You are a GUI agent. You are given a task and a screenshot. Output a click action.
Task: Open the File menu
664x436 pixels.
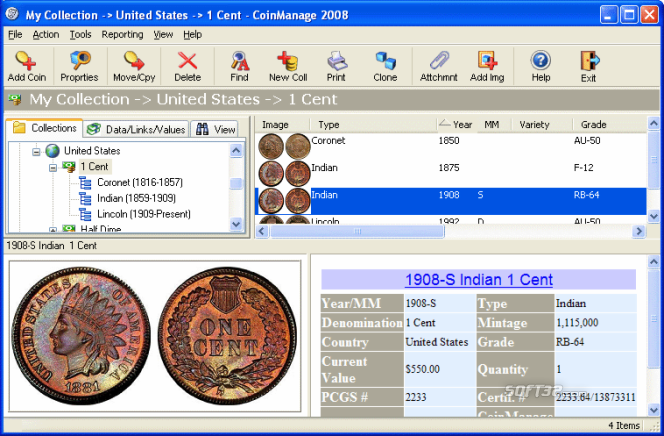click(15, 35)
